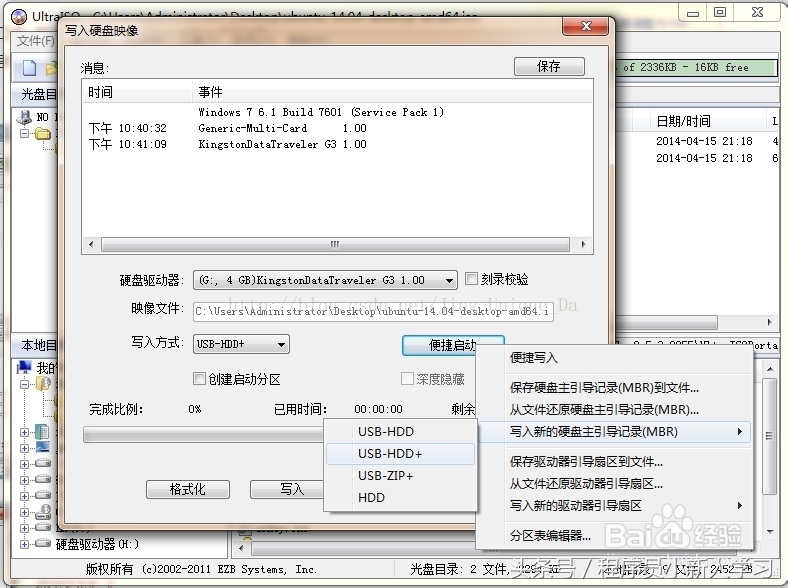This screenshot has width=788, height=588.
Task: Toggle the 深度隐藏 checkbox
Action: 407,378
